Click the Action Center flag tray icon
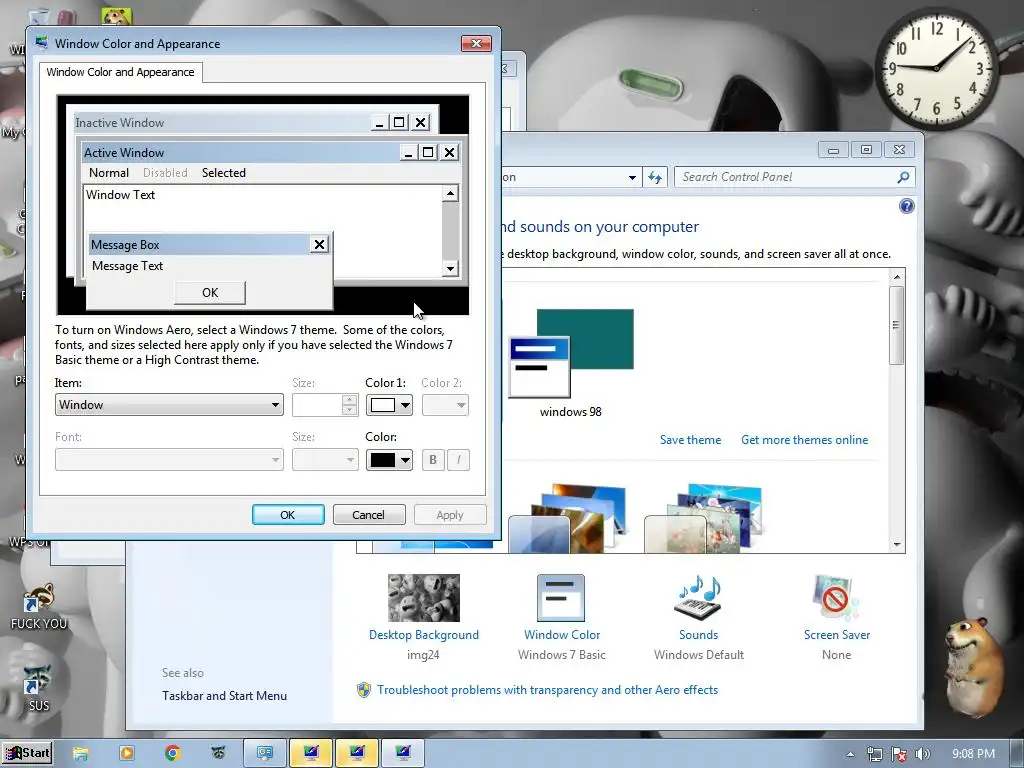The width and height of the screenshot is (1024, 768). 899,754
